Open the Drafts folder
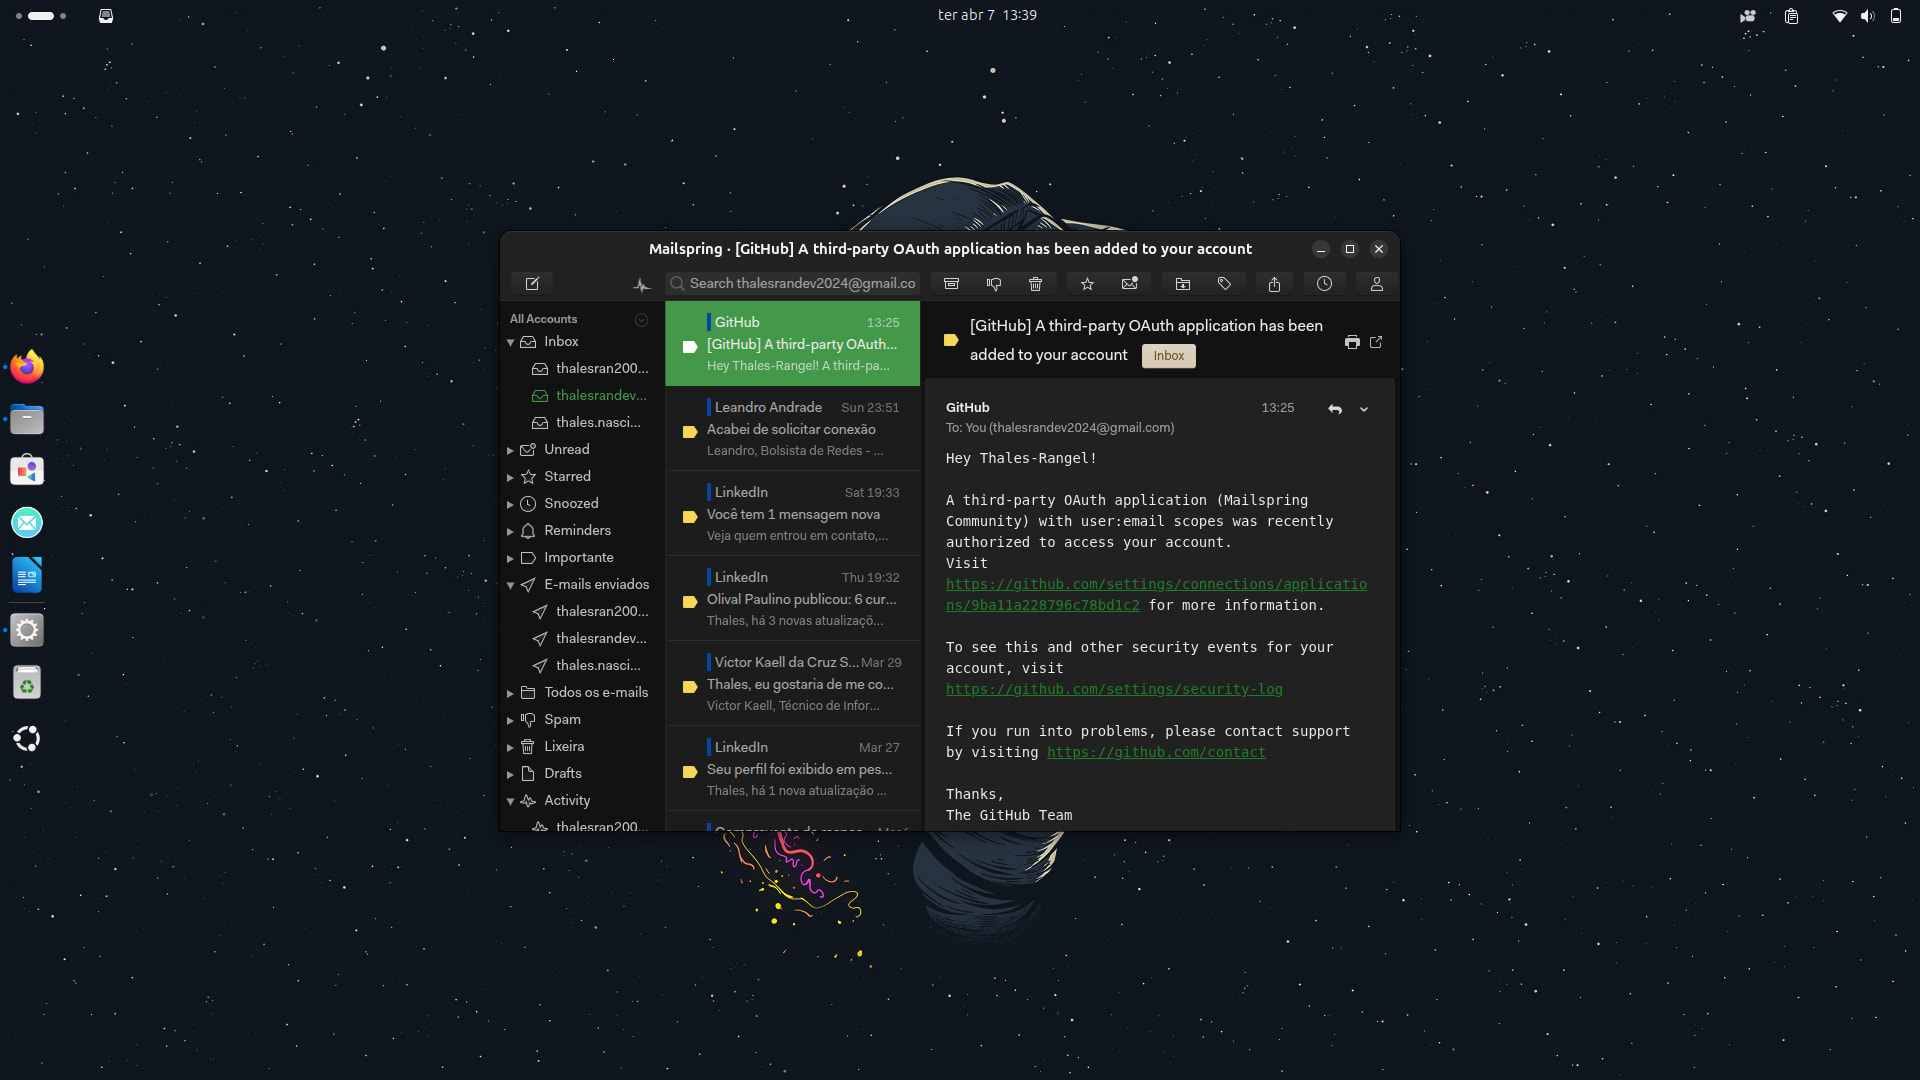The image size is (1920, 1080). pos(562,774)
